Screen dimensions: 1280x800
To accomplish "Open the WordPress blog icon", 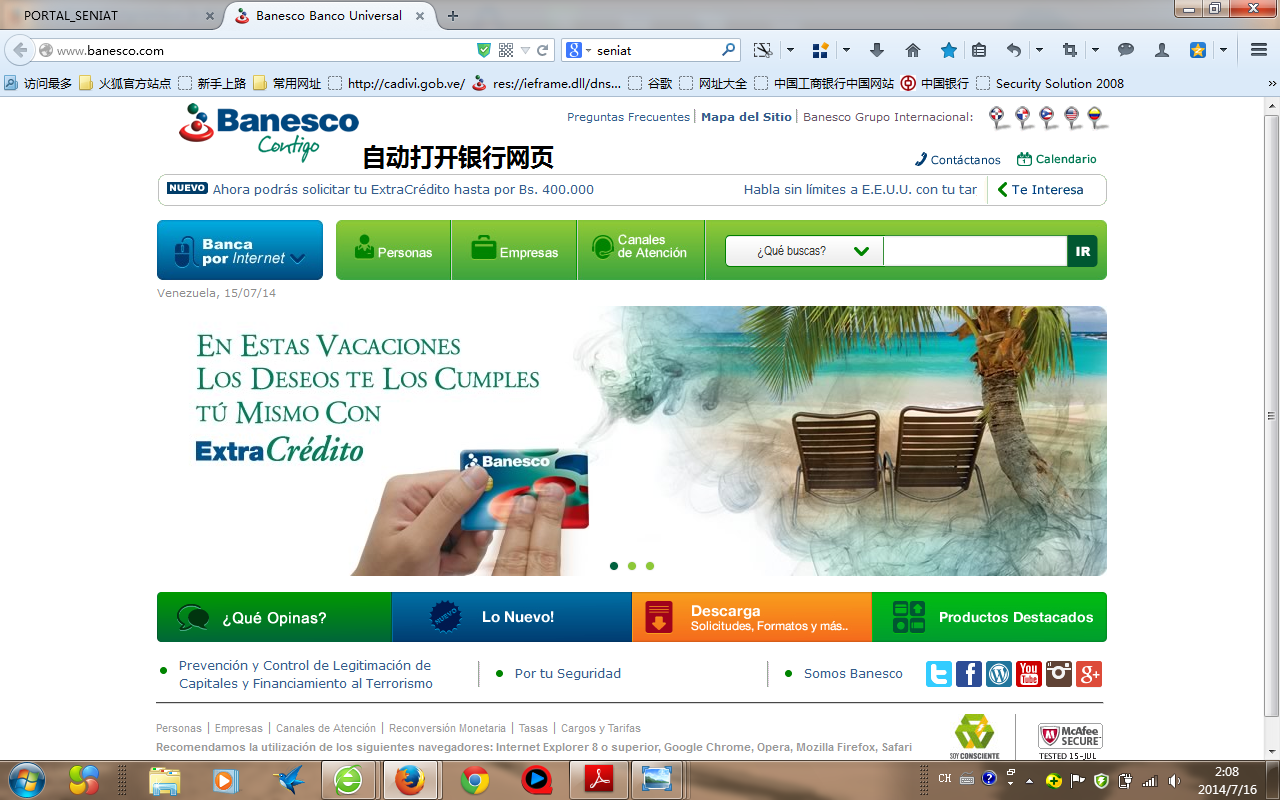I will coord(998,674).
